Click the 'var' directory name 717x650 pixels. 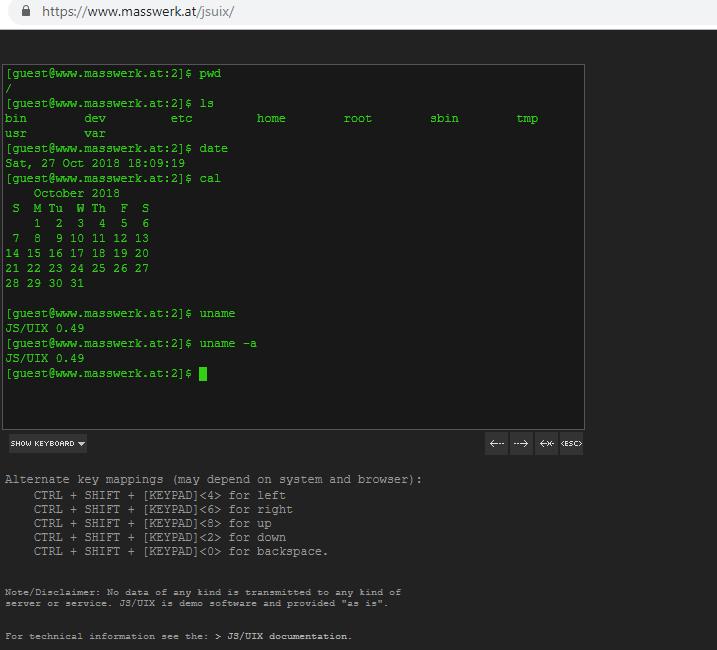[x=95, y=134]
